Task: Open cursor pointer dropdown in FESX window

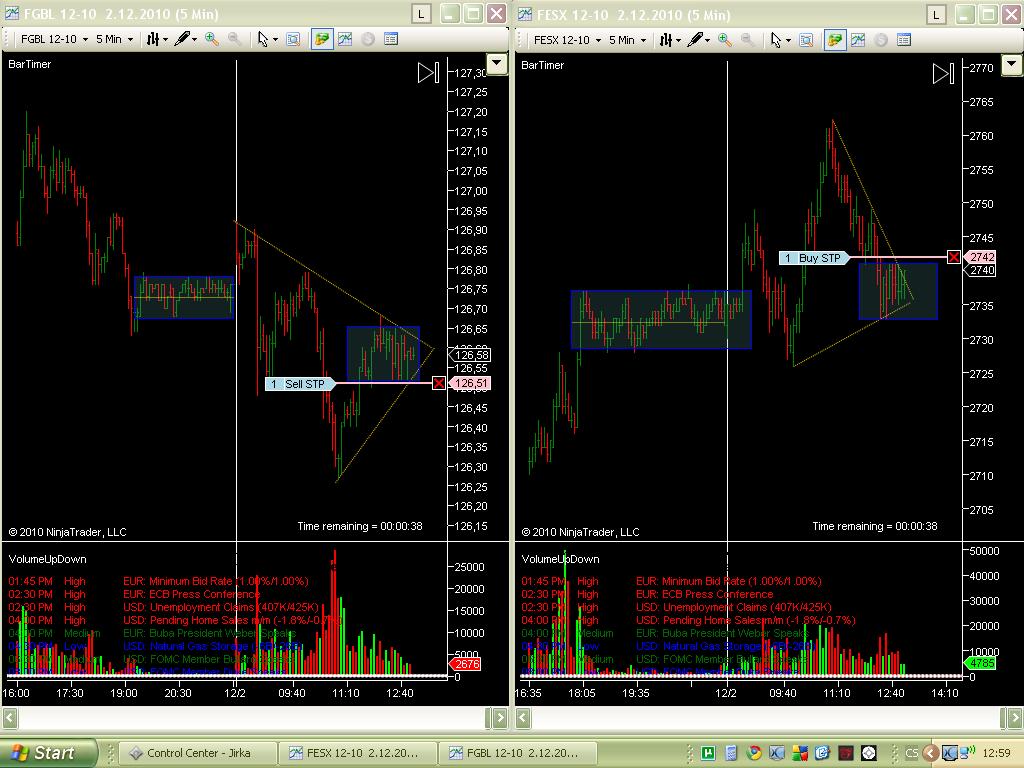Action: point(780,40)
